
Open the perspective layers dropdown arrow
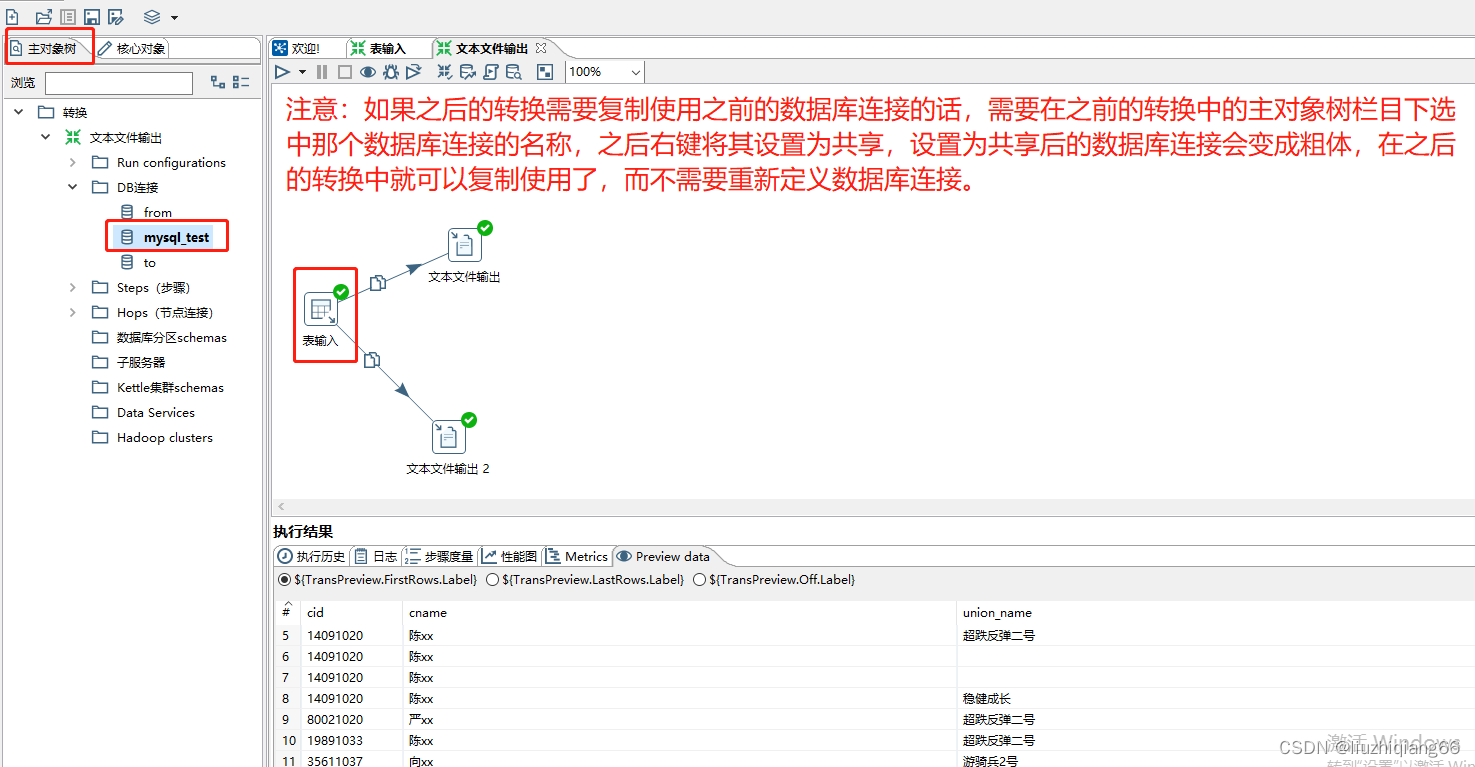tap(174, 18)
